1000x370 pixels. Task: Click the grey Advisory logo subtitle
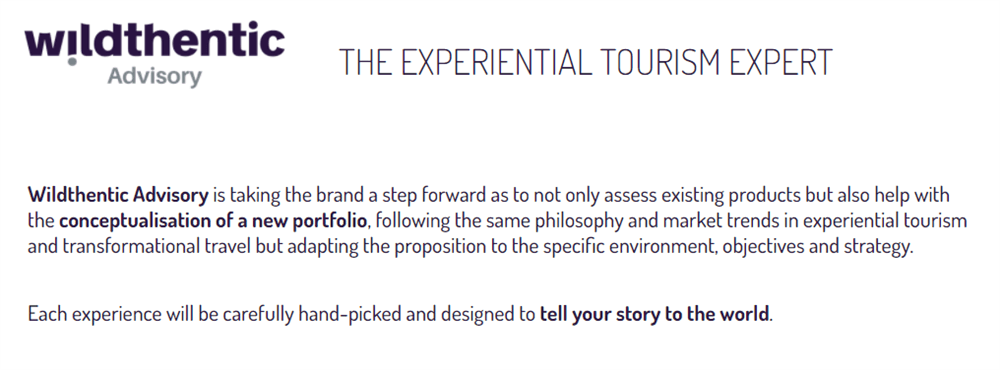click(x=154, y=77)
